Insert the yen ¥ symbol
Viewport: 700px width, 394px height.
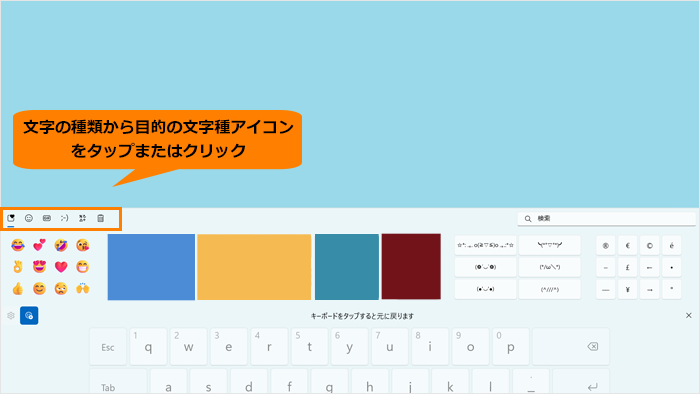(627, 290)
